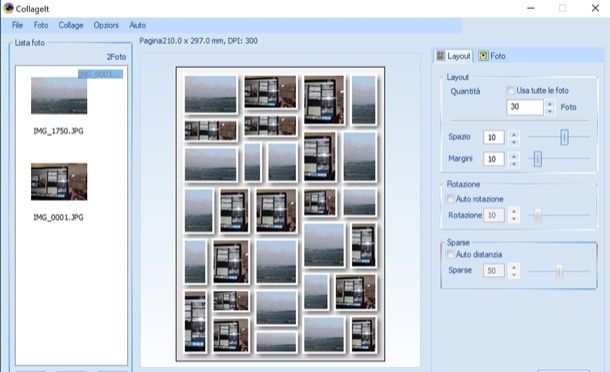610x372 pixels.
Task: Increase Rotazione value with up arrow
Action: (x=514, y=212)
